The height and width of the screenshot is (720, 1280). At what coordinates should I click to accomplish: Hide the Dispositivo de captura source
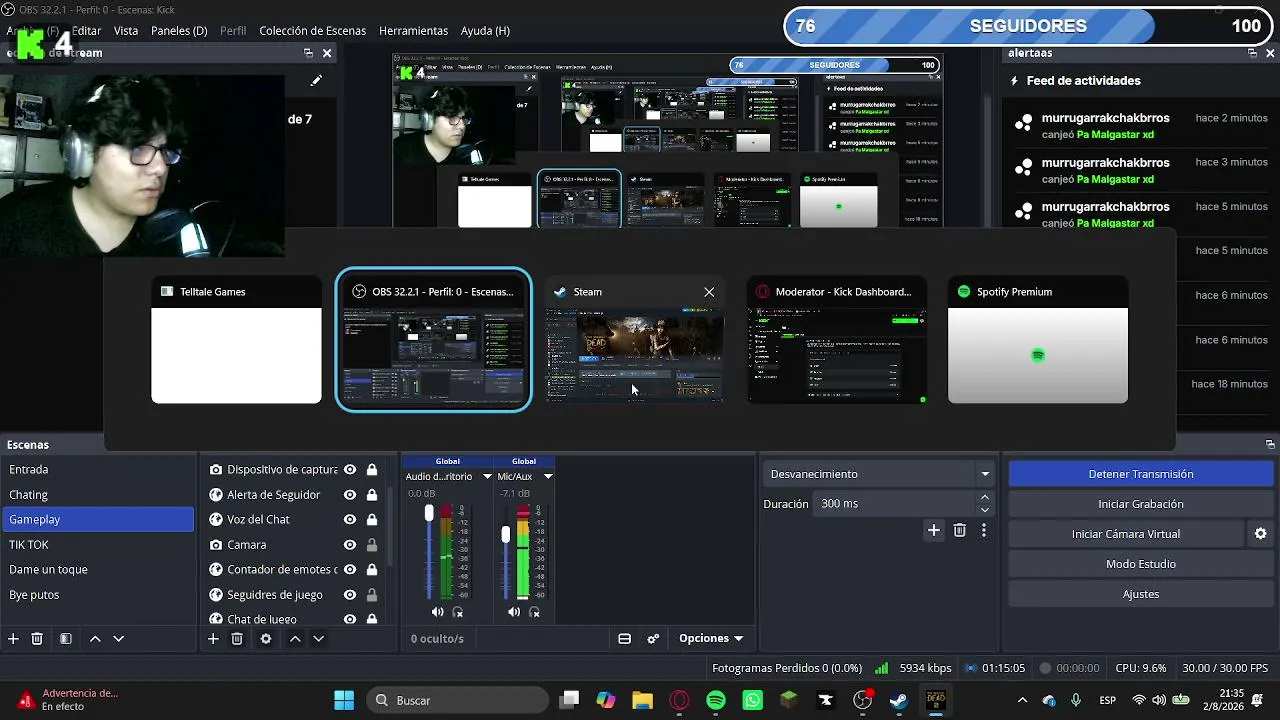[x=350, y=470]
